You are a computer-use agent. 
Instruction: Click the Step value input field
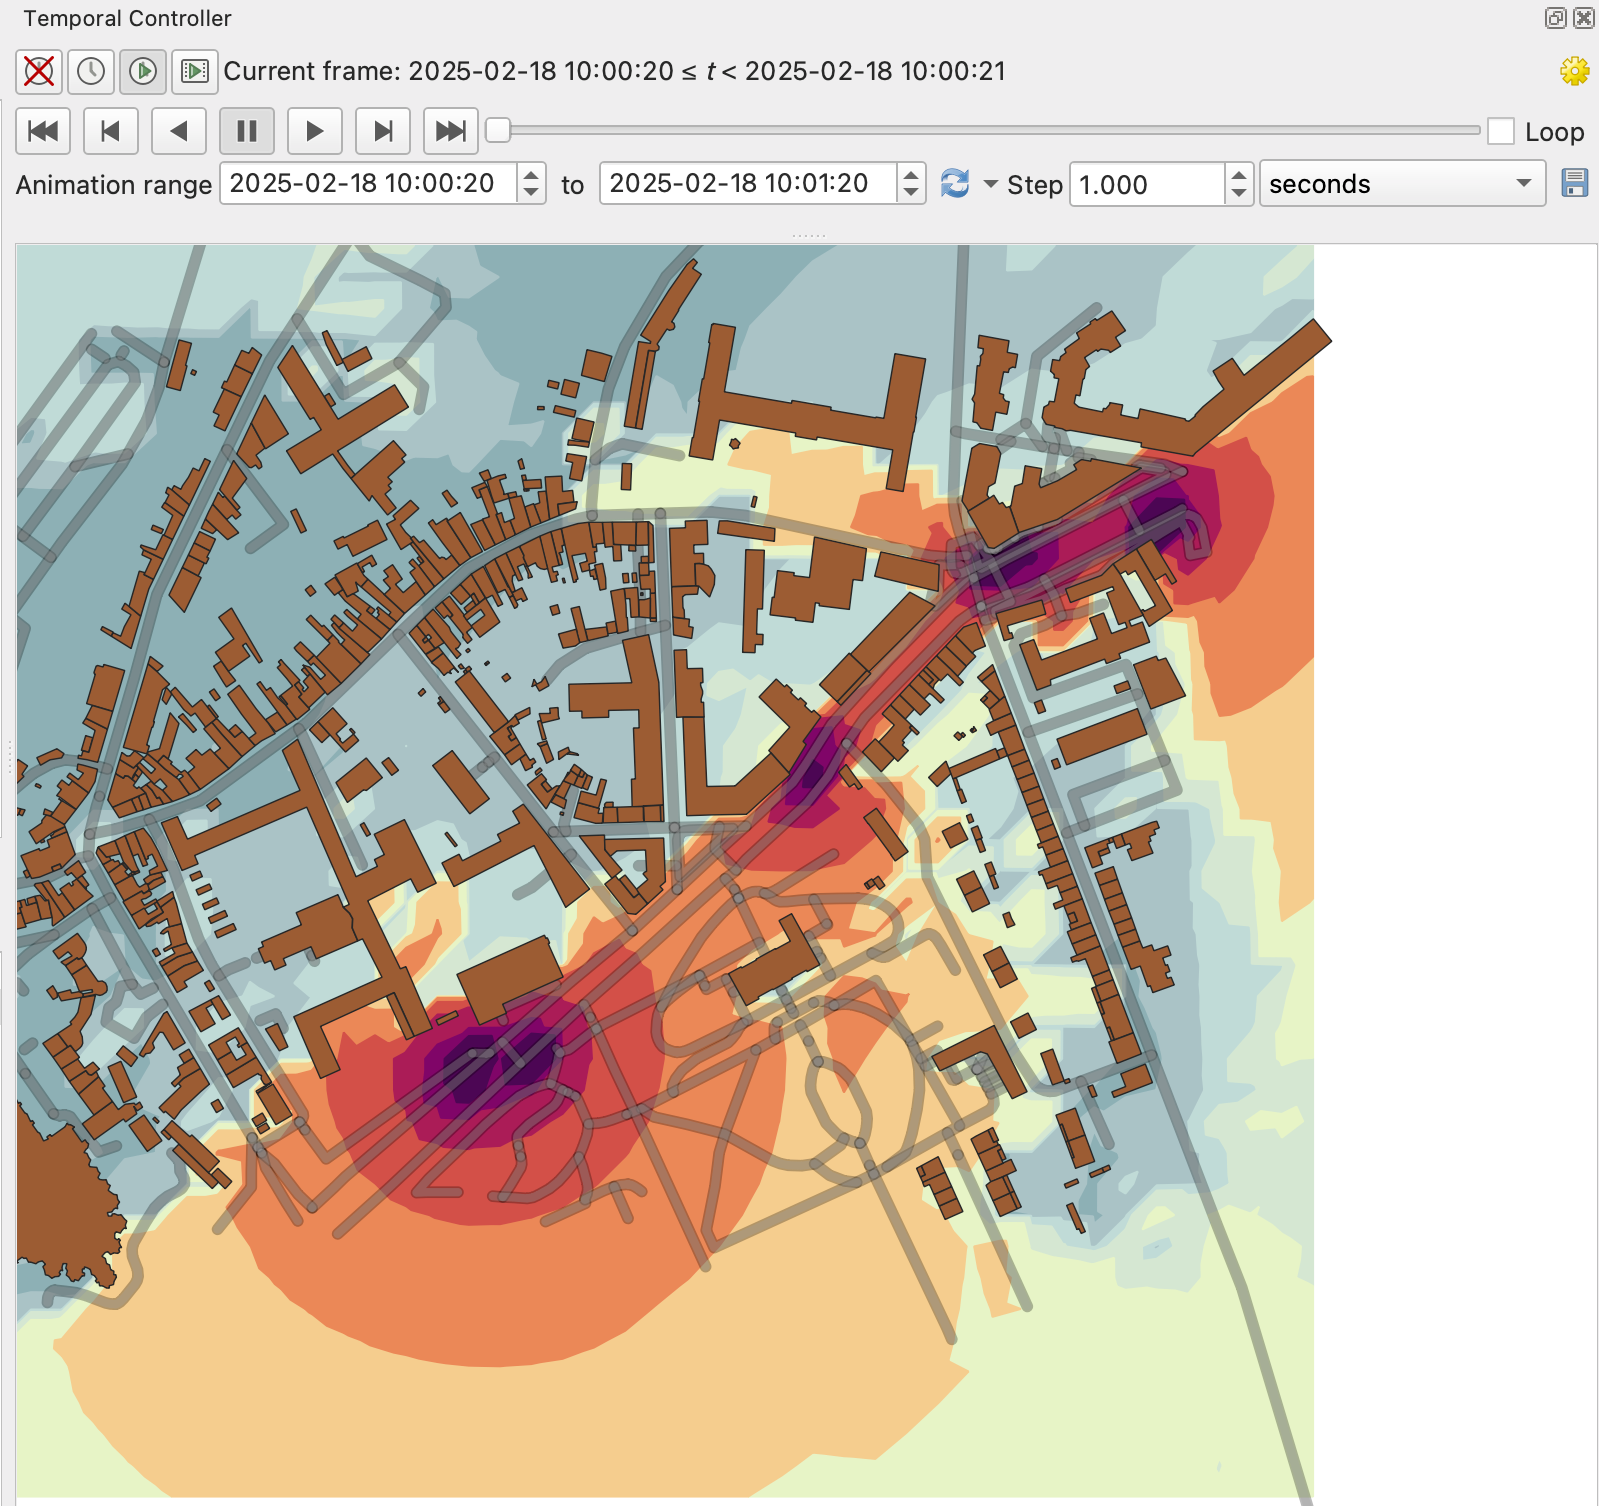[1147, 185]
